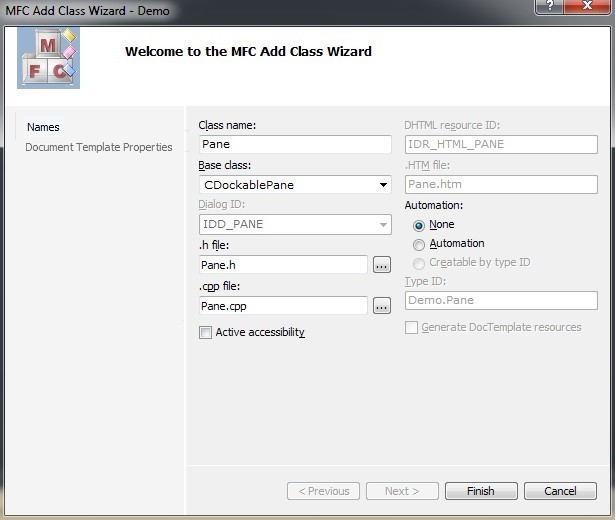Select Creatable by type ID option
Screen dimensions: 615x520
[x=418, y=263]
